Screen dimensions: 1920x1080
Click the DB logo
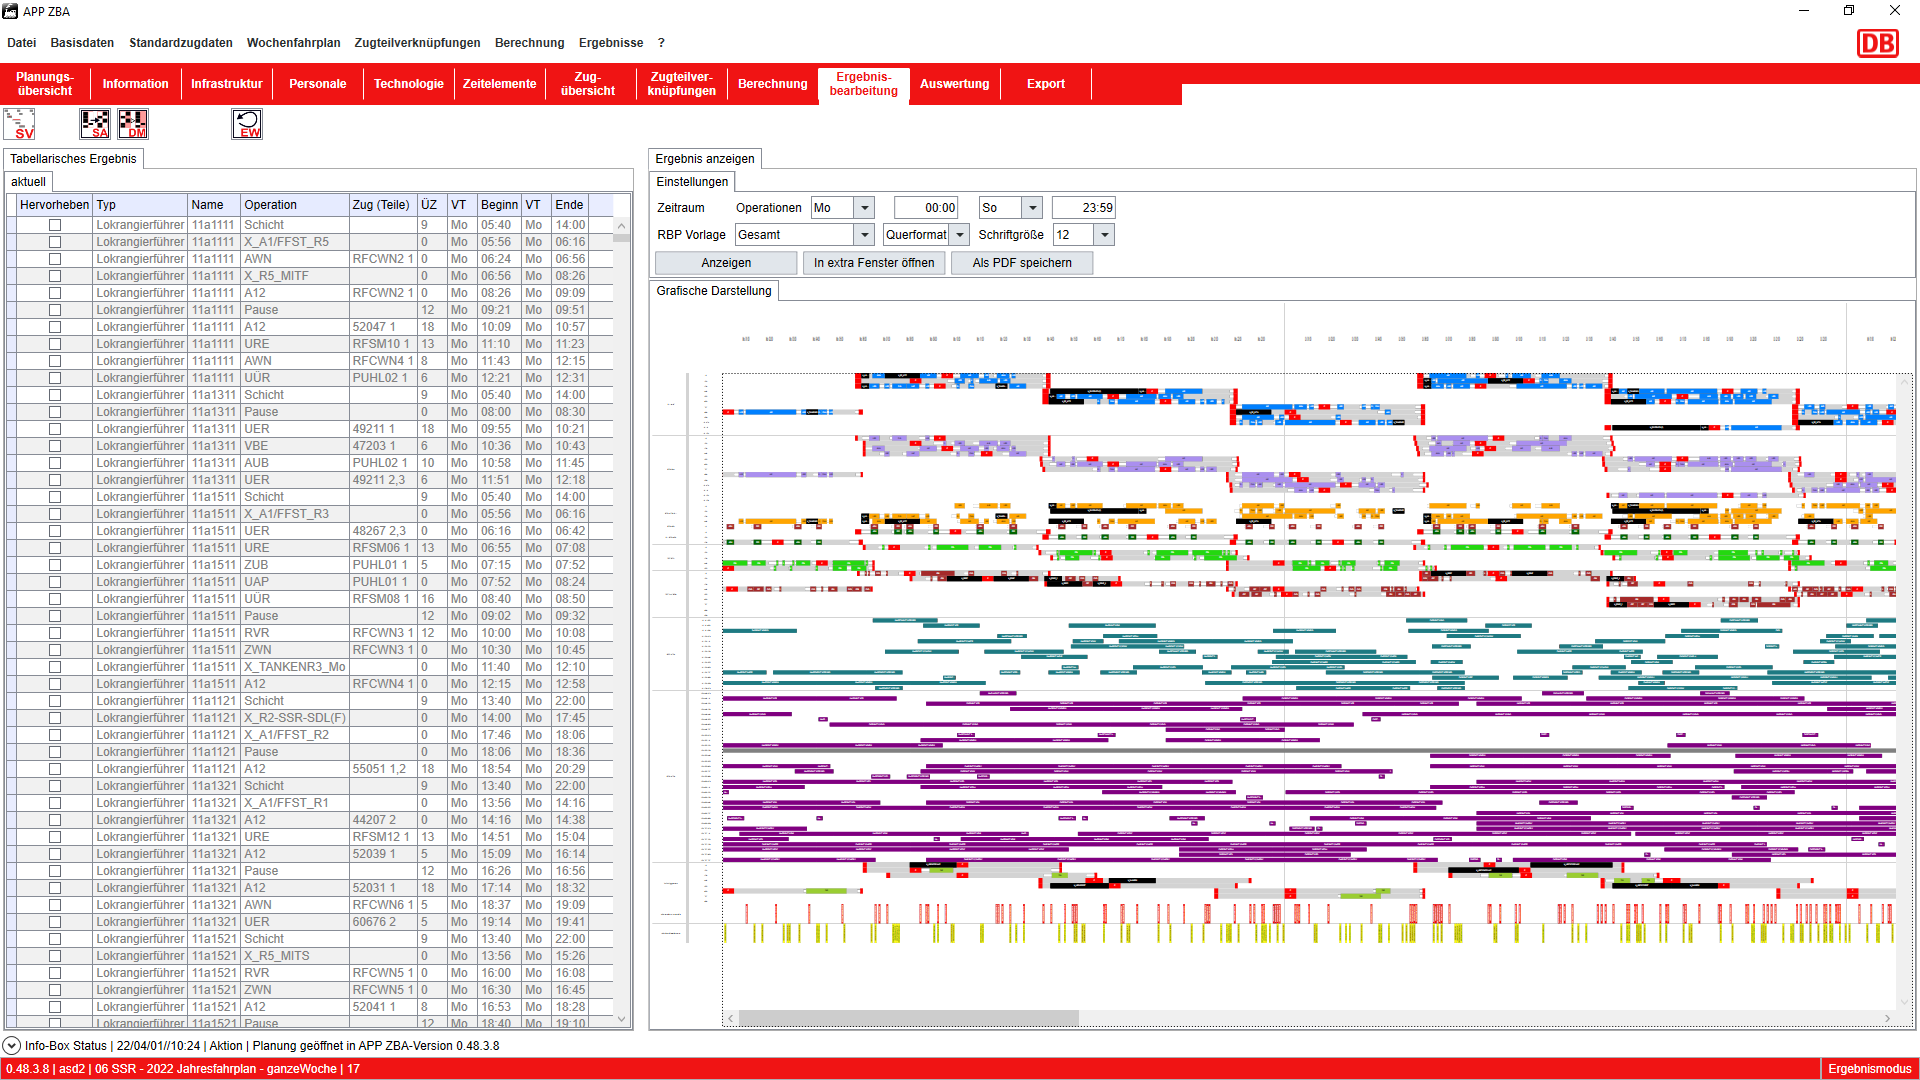pyautogui.click(x=1877, y=44)
